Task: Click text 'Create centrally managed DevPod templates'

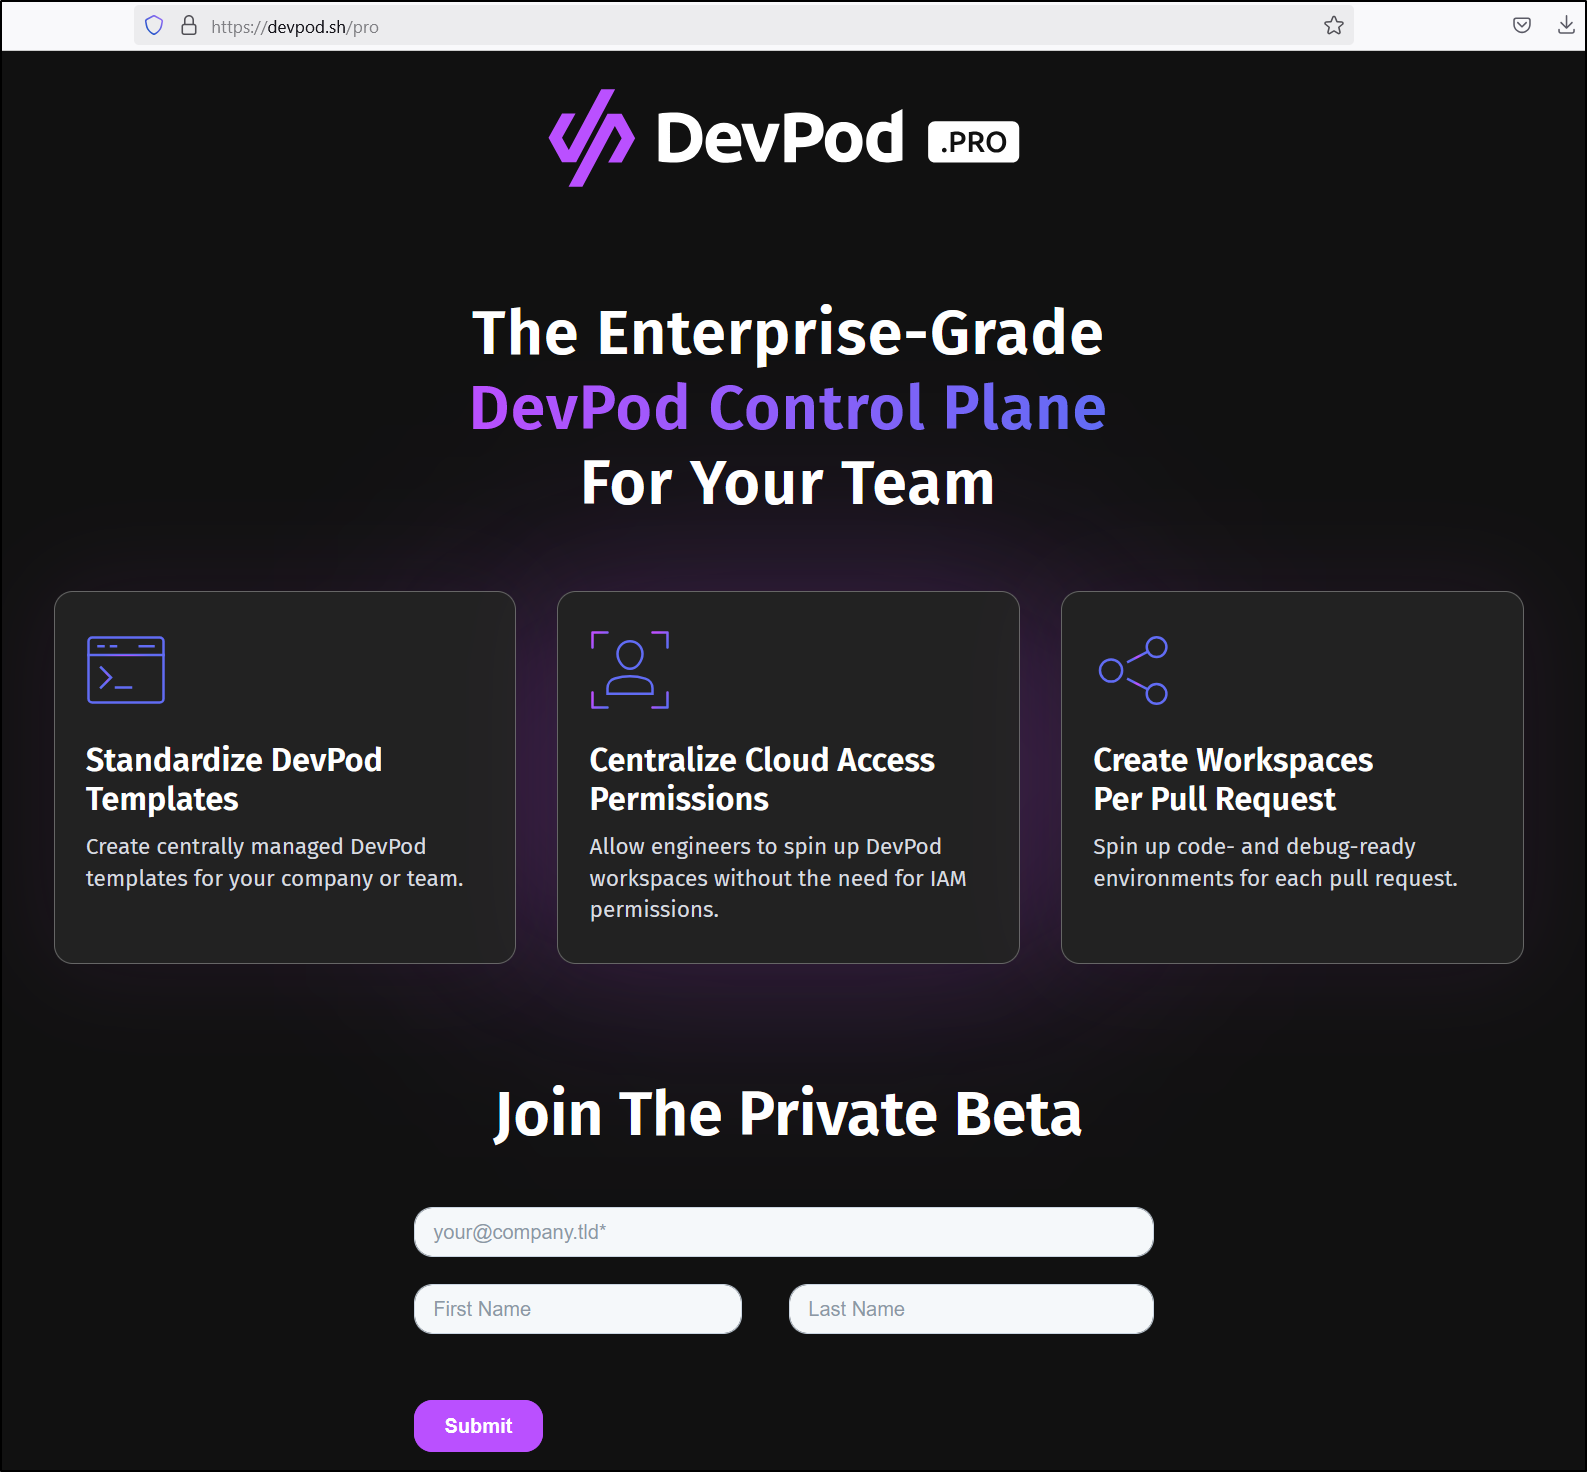Action: point(275,862)
